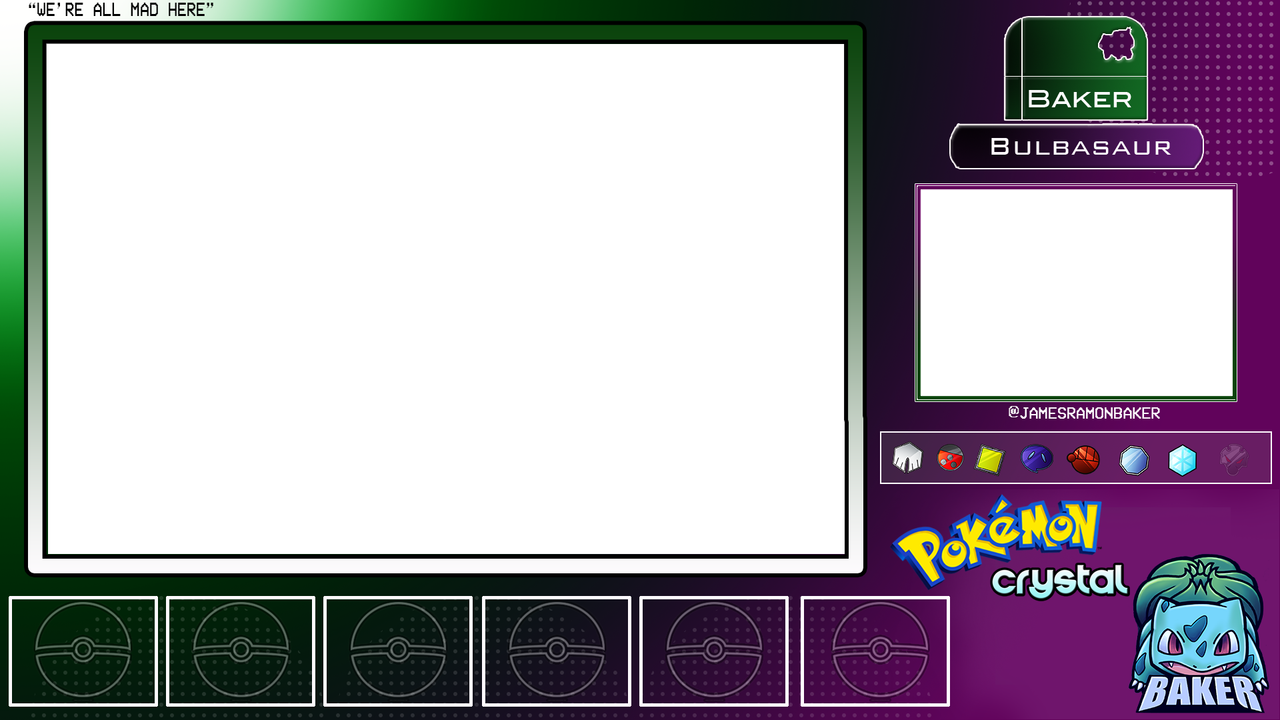Click the yellow Pokémon logo

998,541
